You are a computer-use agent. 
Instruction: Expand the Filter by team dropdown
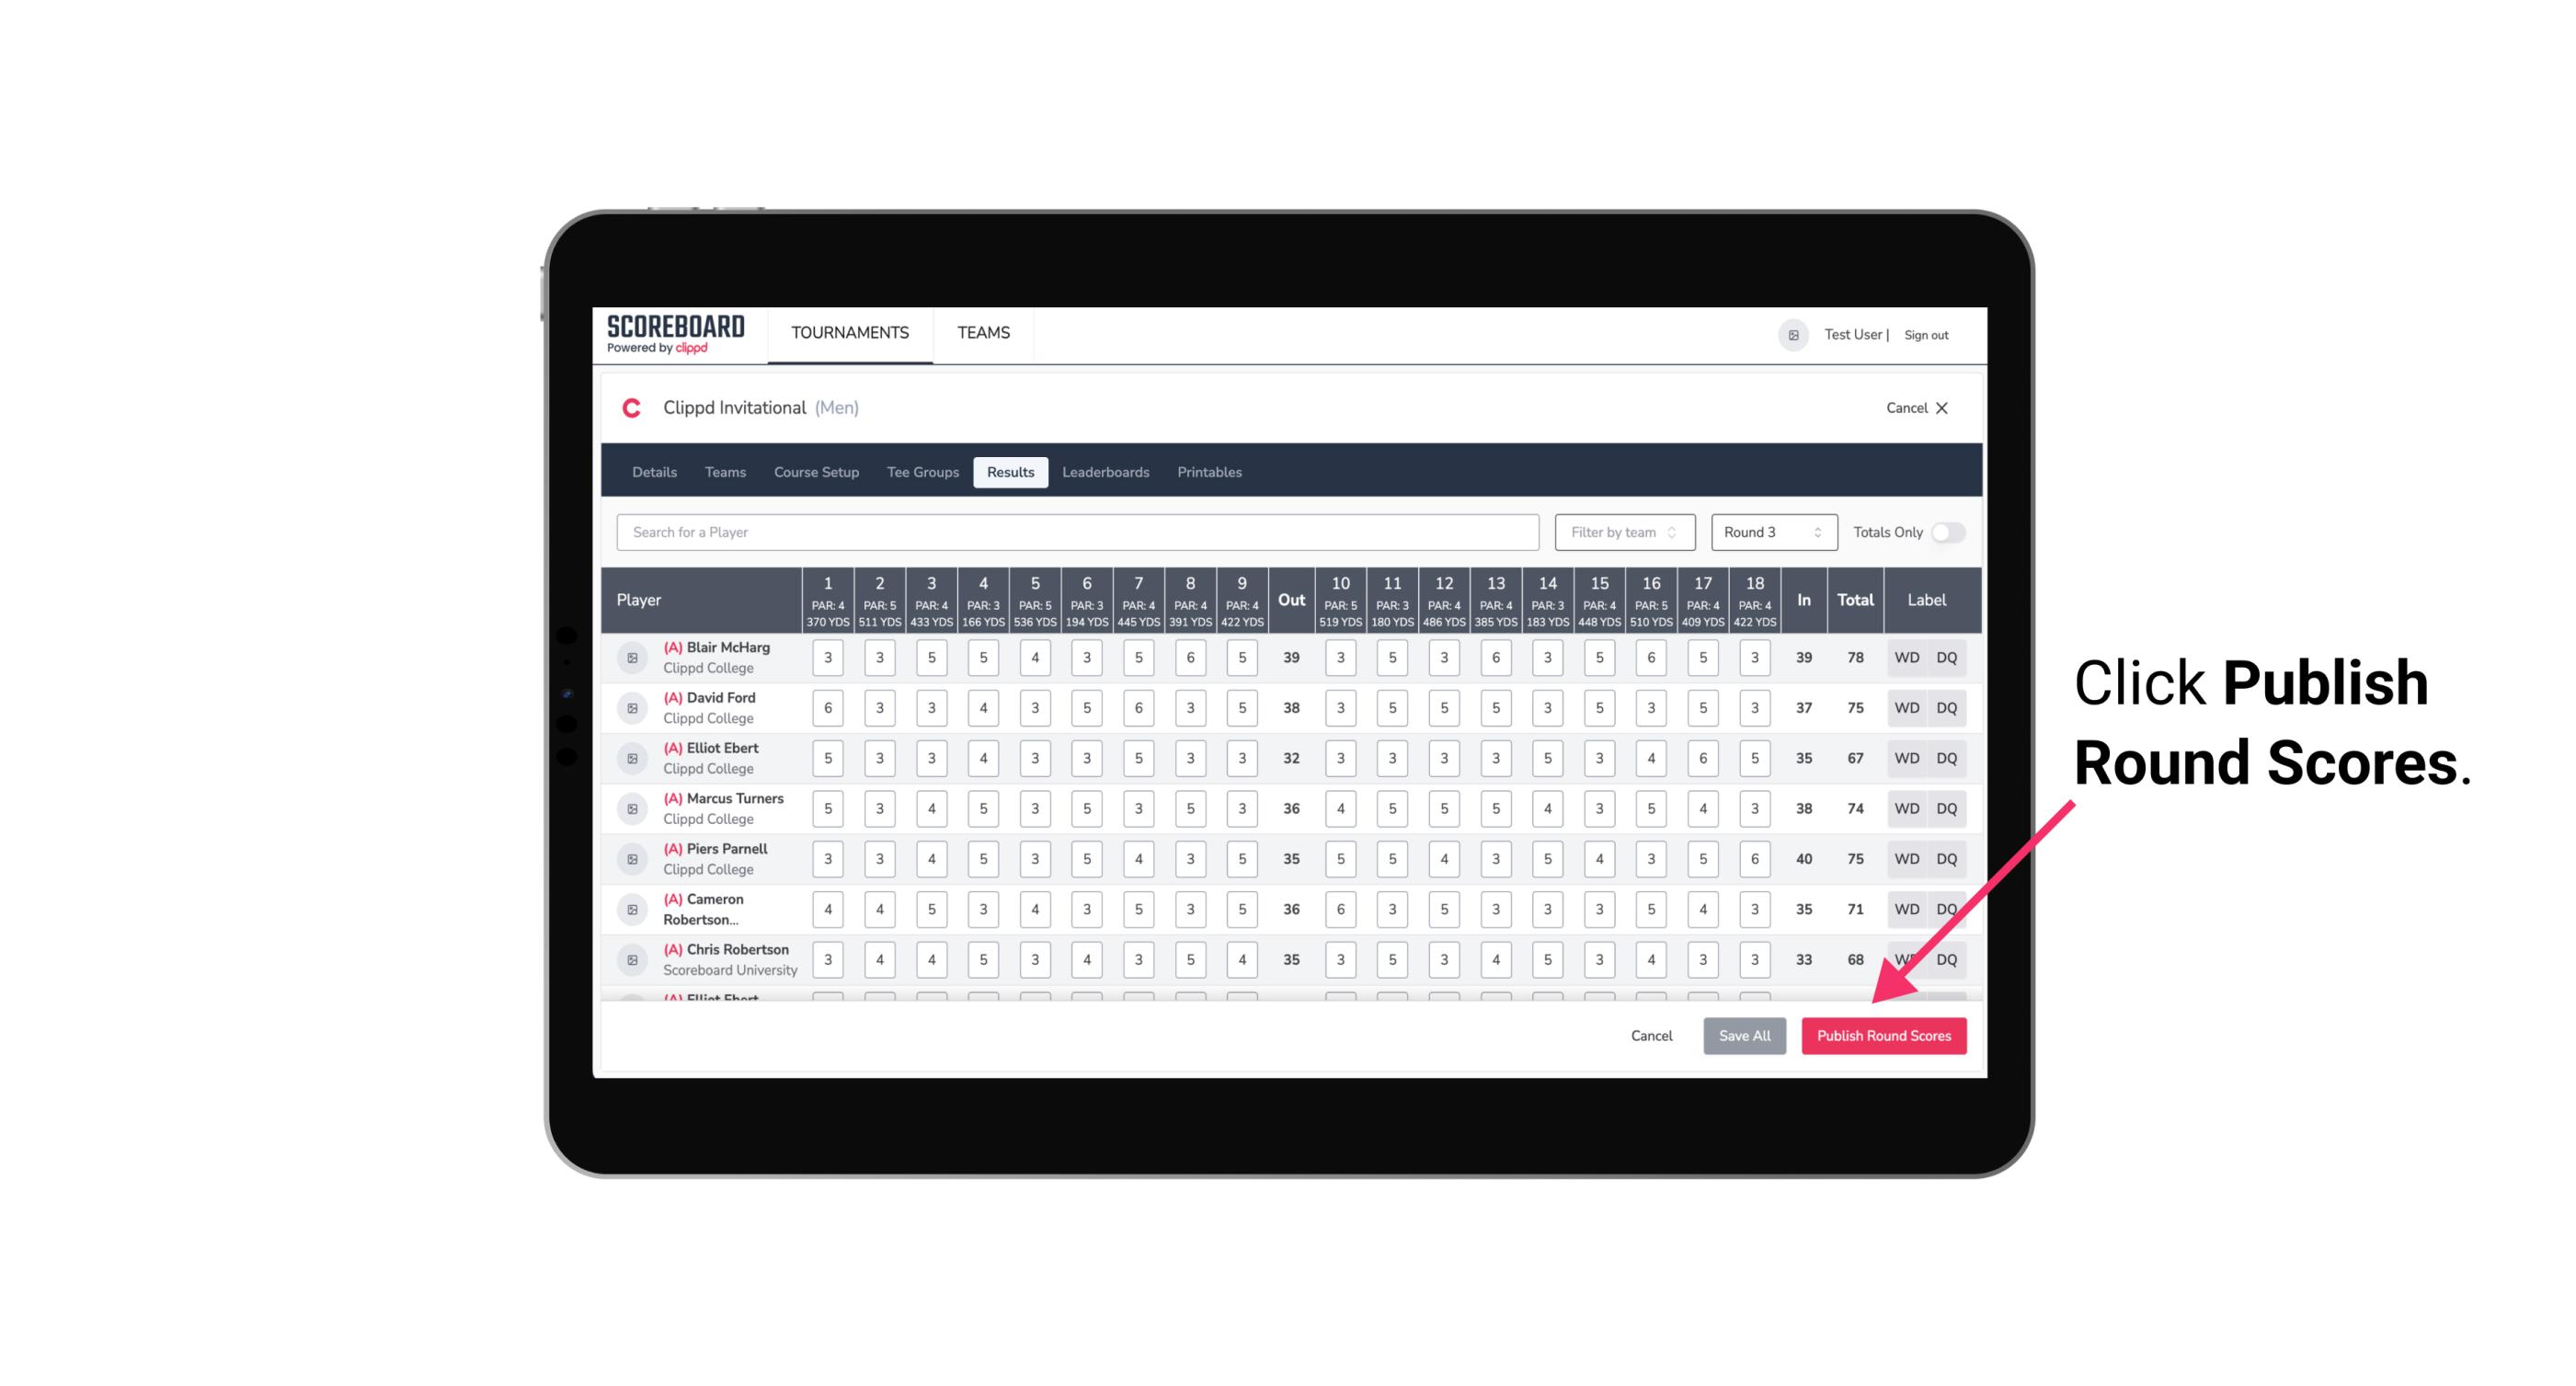pyautogui.click(x=1622, y=533)
